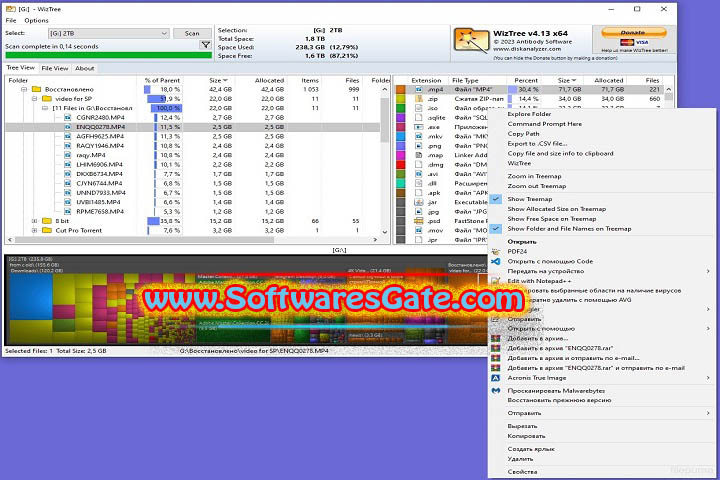
Task: Click the .psd extension file icon
Action: (x=419, y=221)
